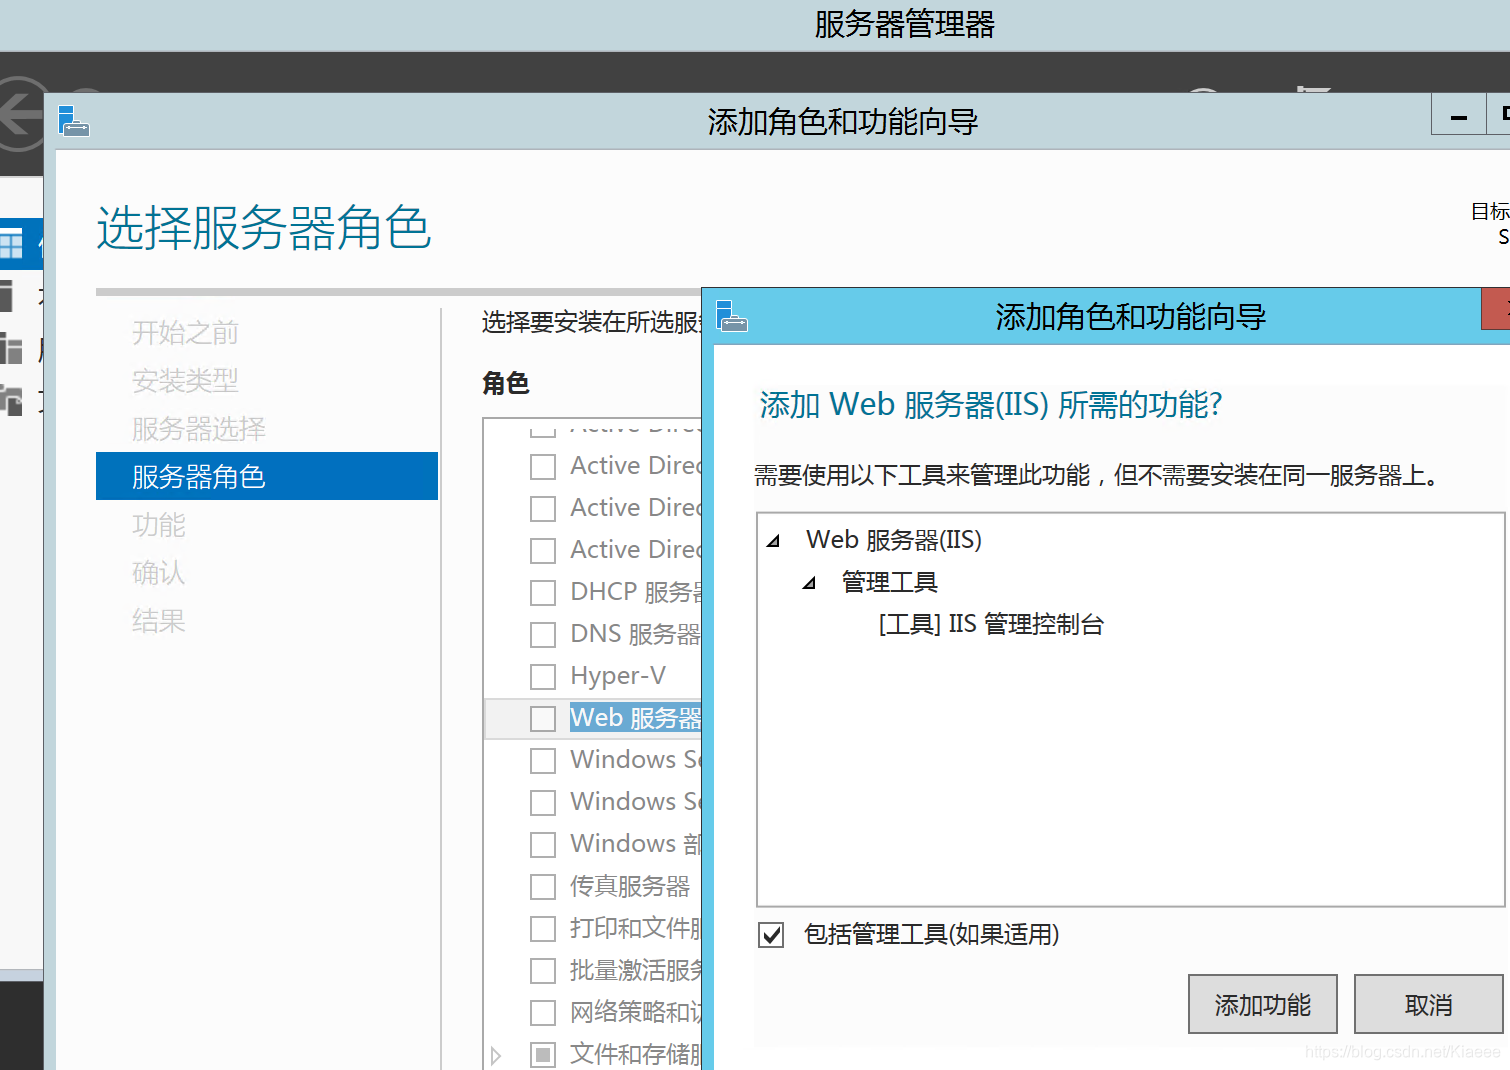Select the Hyper-V role row text
This screenshot has width=1510, height=1070.
point(617,676)
